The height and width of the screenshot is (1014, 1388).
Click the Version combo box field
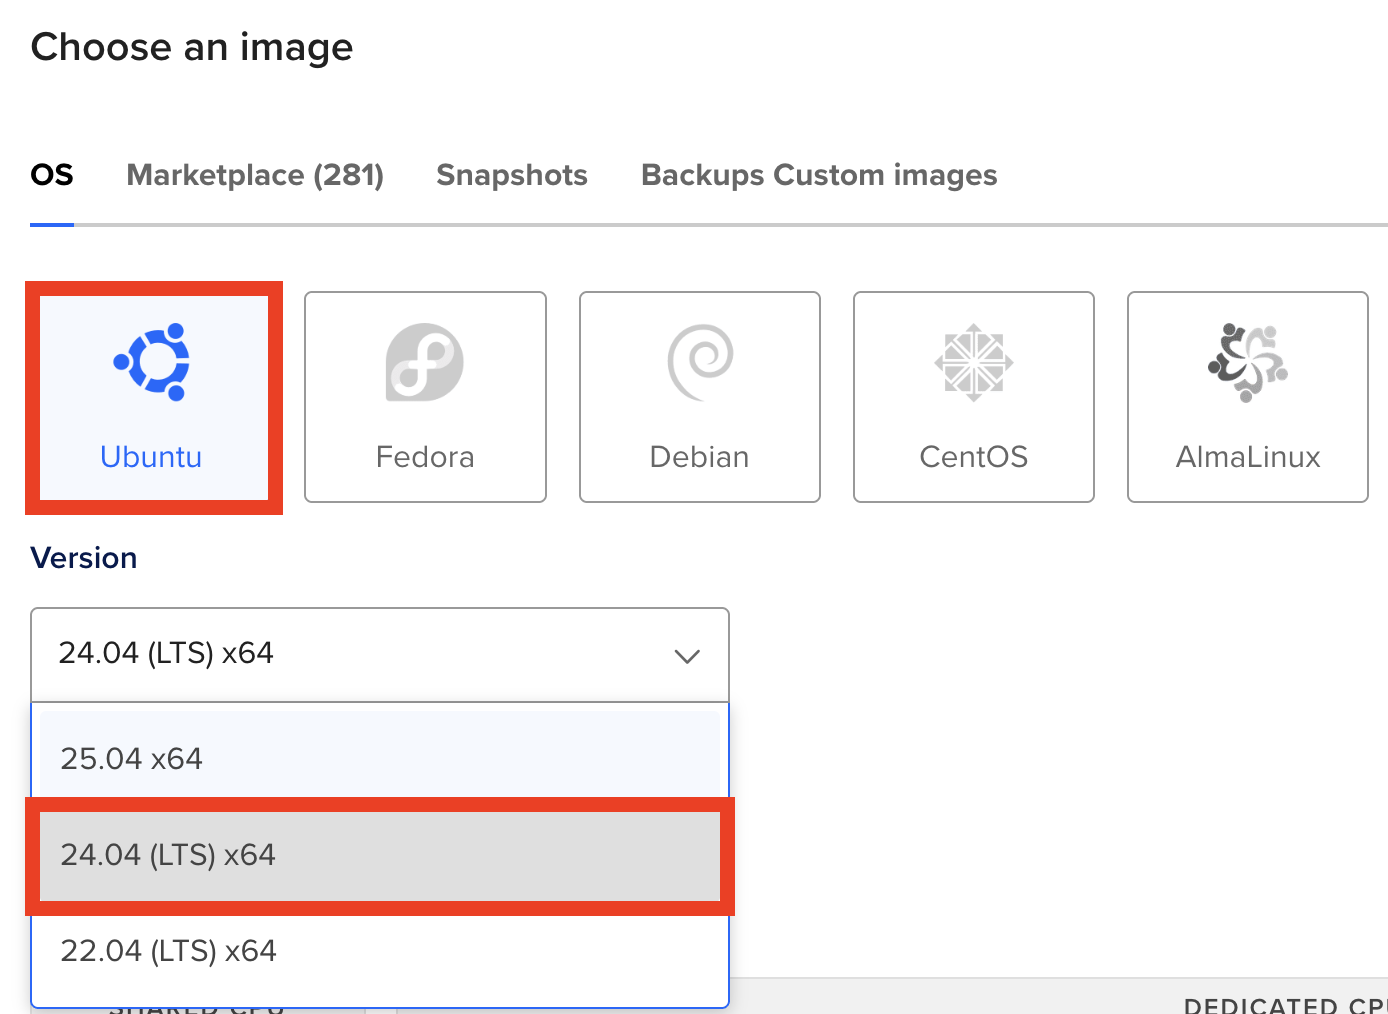click(x=360, y=654)
